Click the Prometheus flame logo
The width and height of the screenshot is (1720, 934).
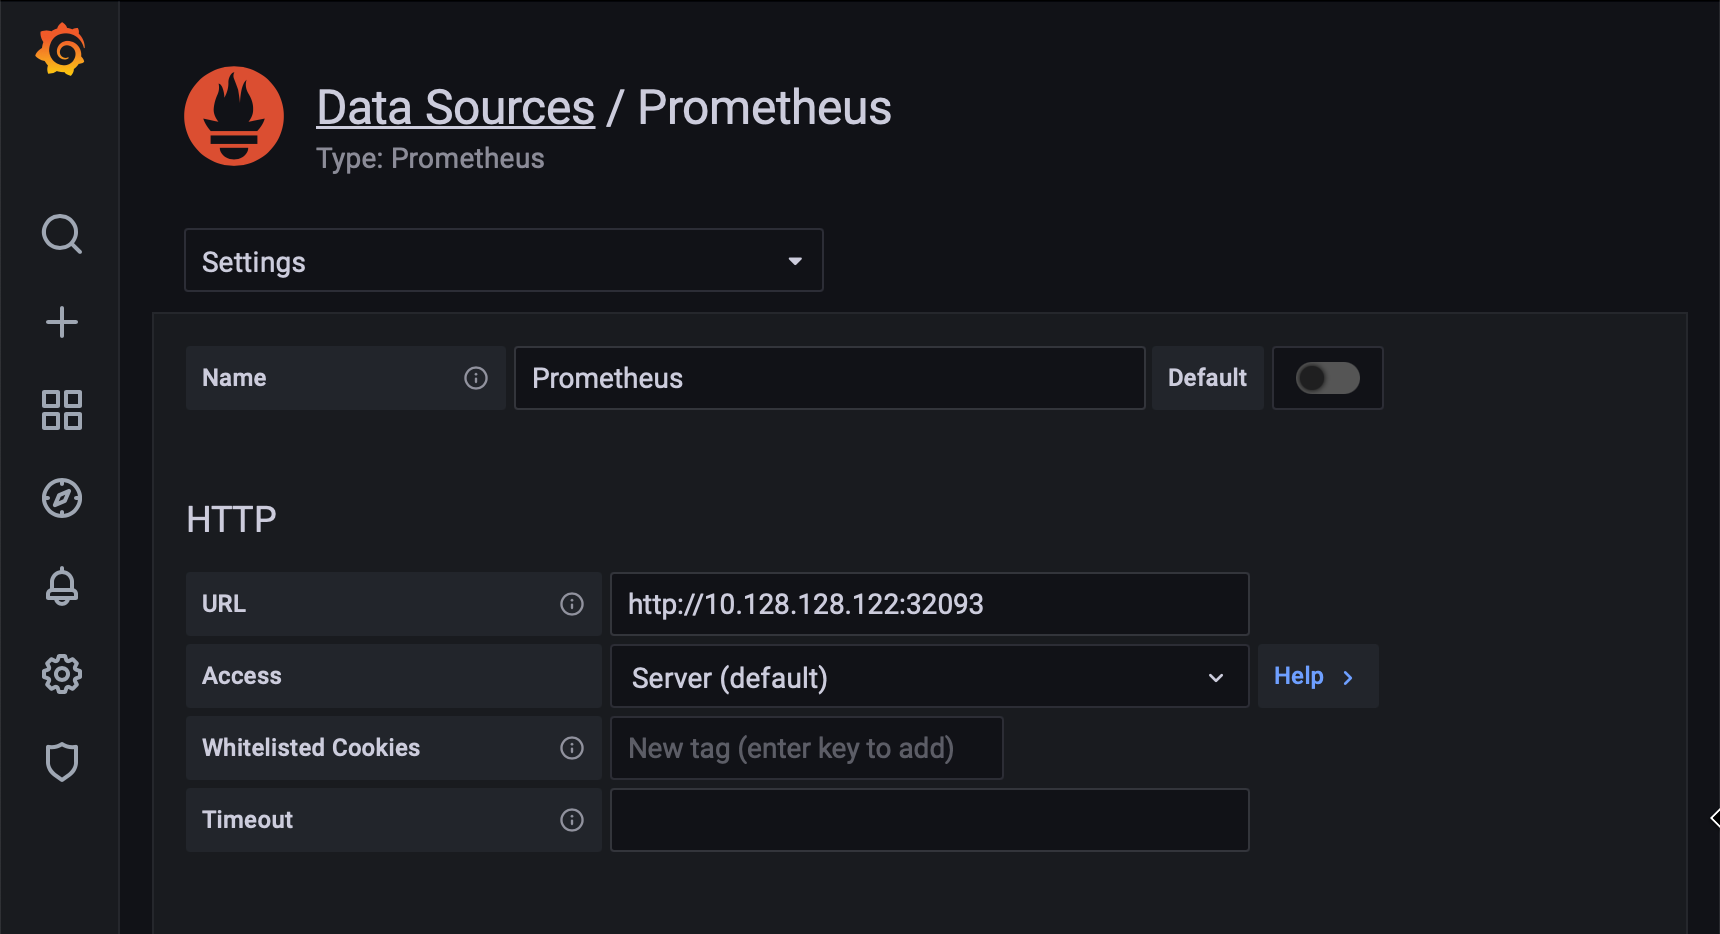234,116
